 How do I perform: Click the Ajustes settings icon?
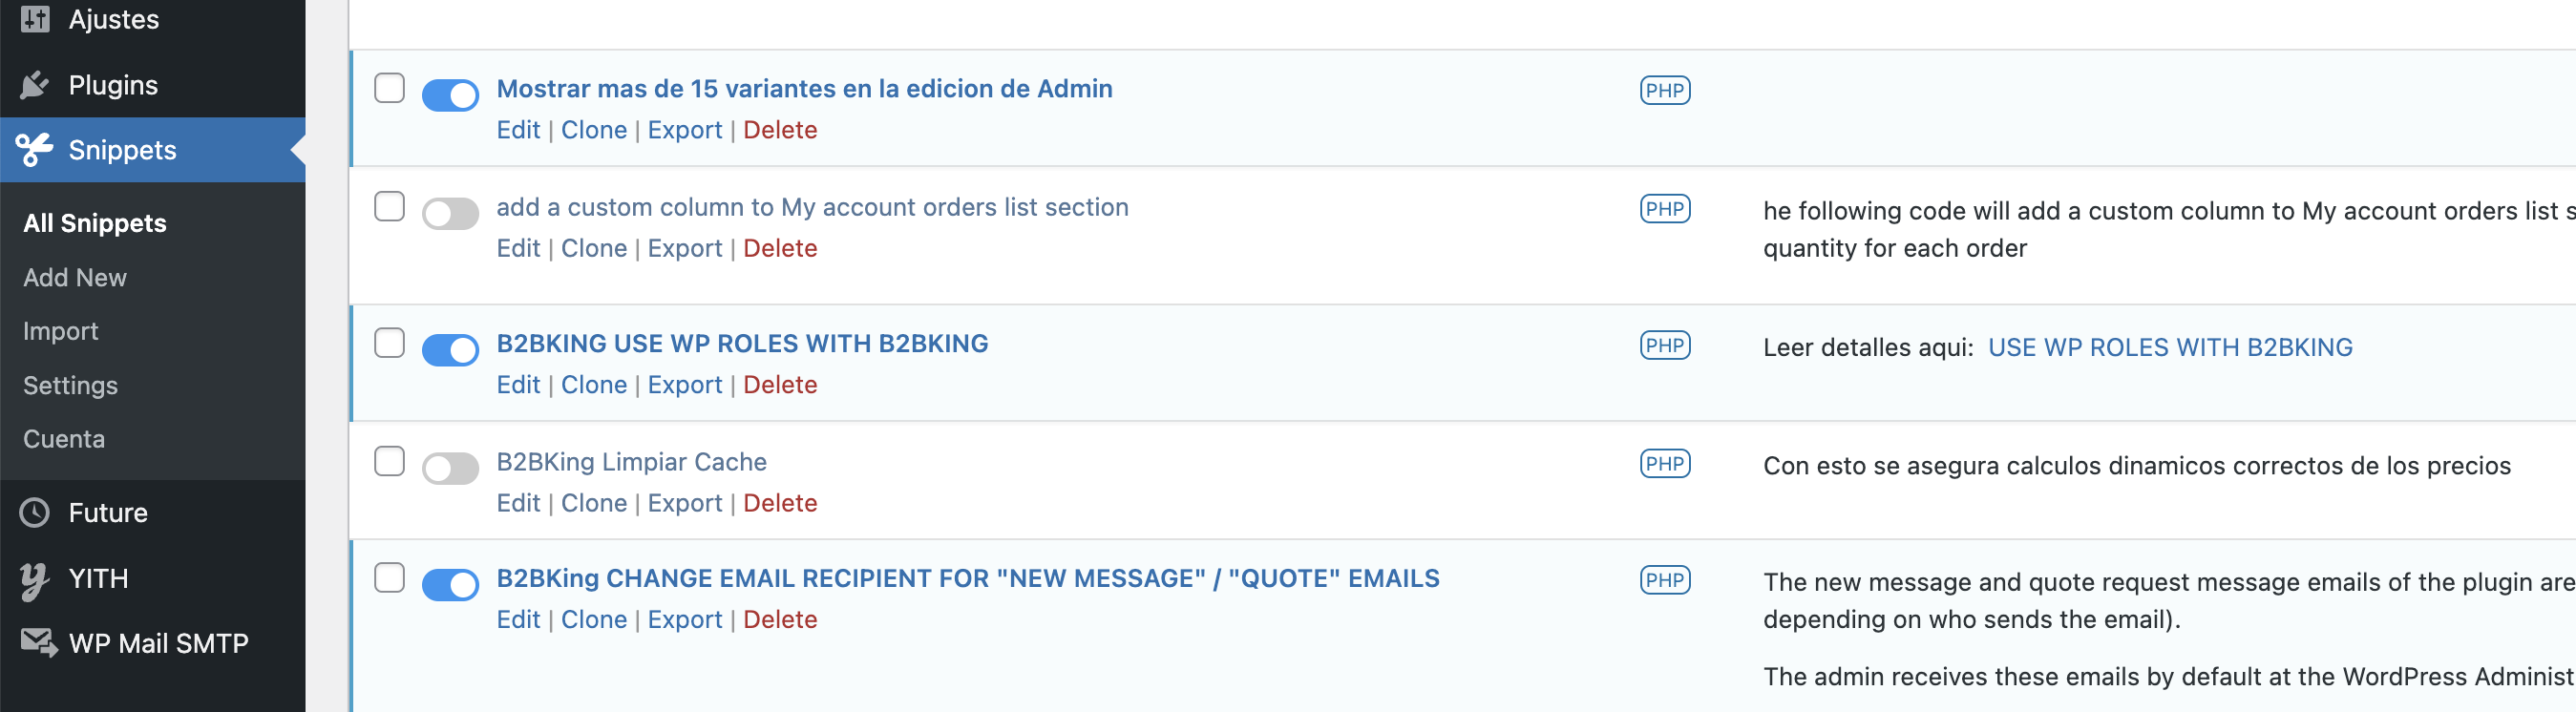coord(35,18)
